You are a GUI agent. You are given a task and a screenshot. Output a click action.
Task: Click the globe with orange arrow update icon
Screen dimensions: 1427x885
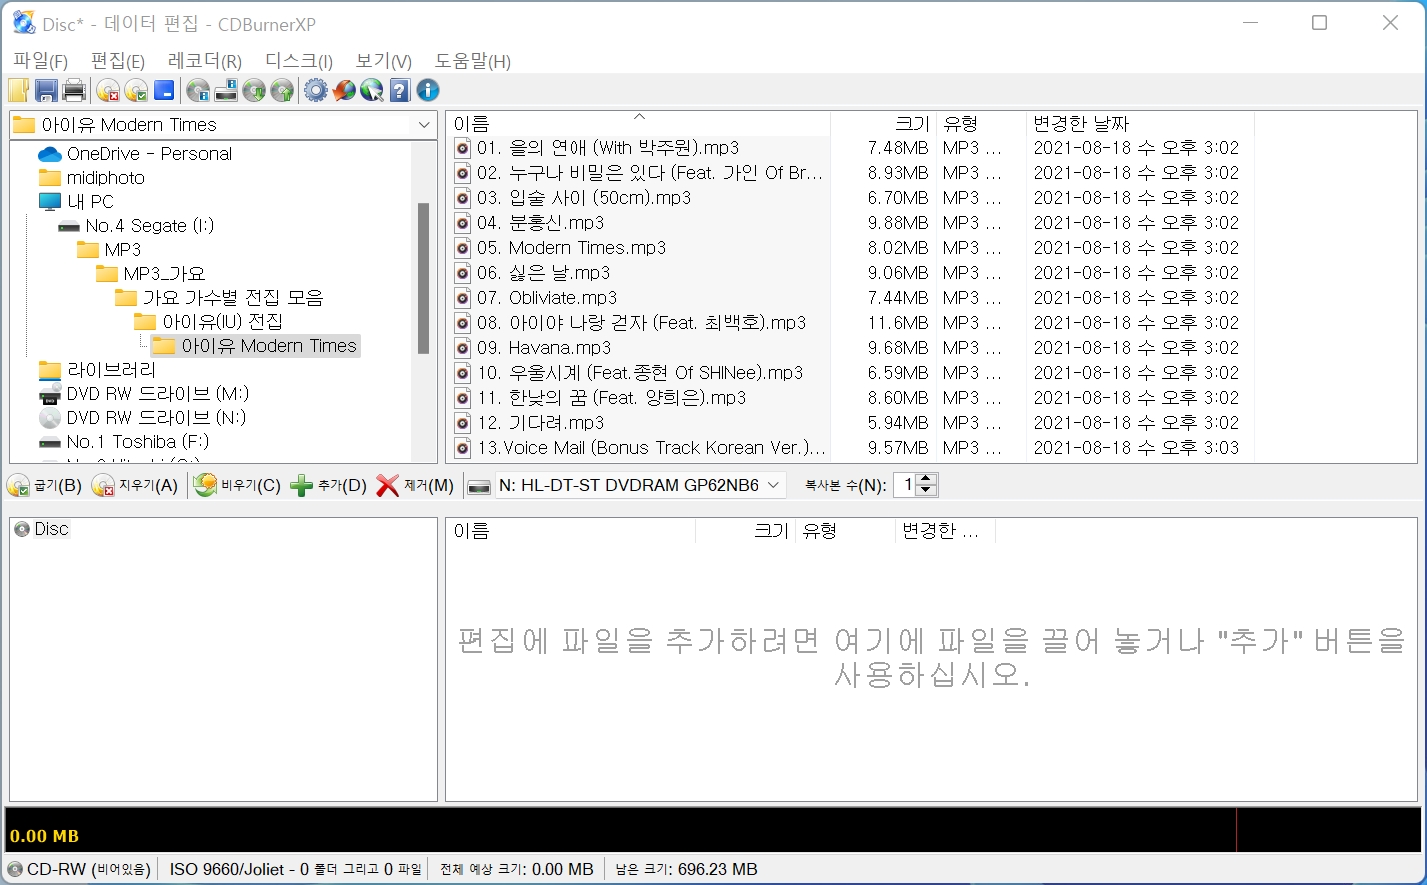[344, 91]
